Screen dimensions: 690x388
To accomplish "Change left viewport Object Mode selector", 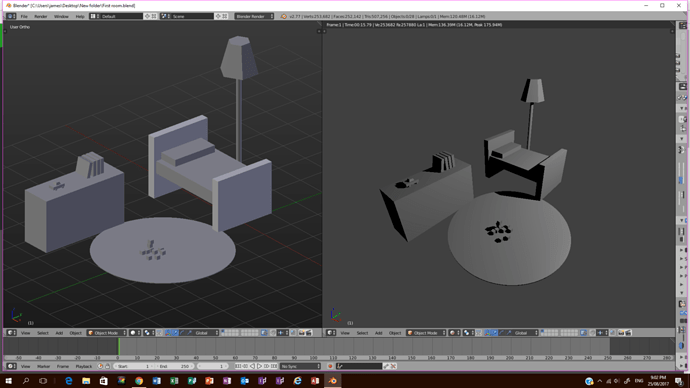I will click(x=106, y=333).
